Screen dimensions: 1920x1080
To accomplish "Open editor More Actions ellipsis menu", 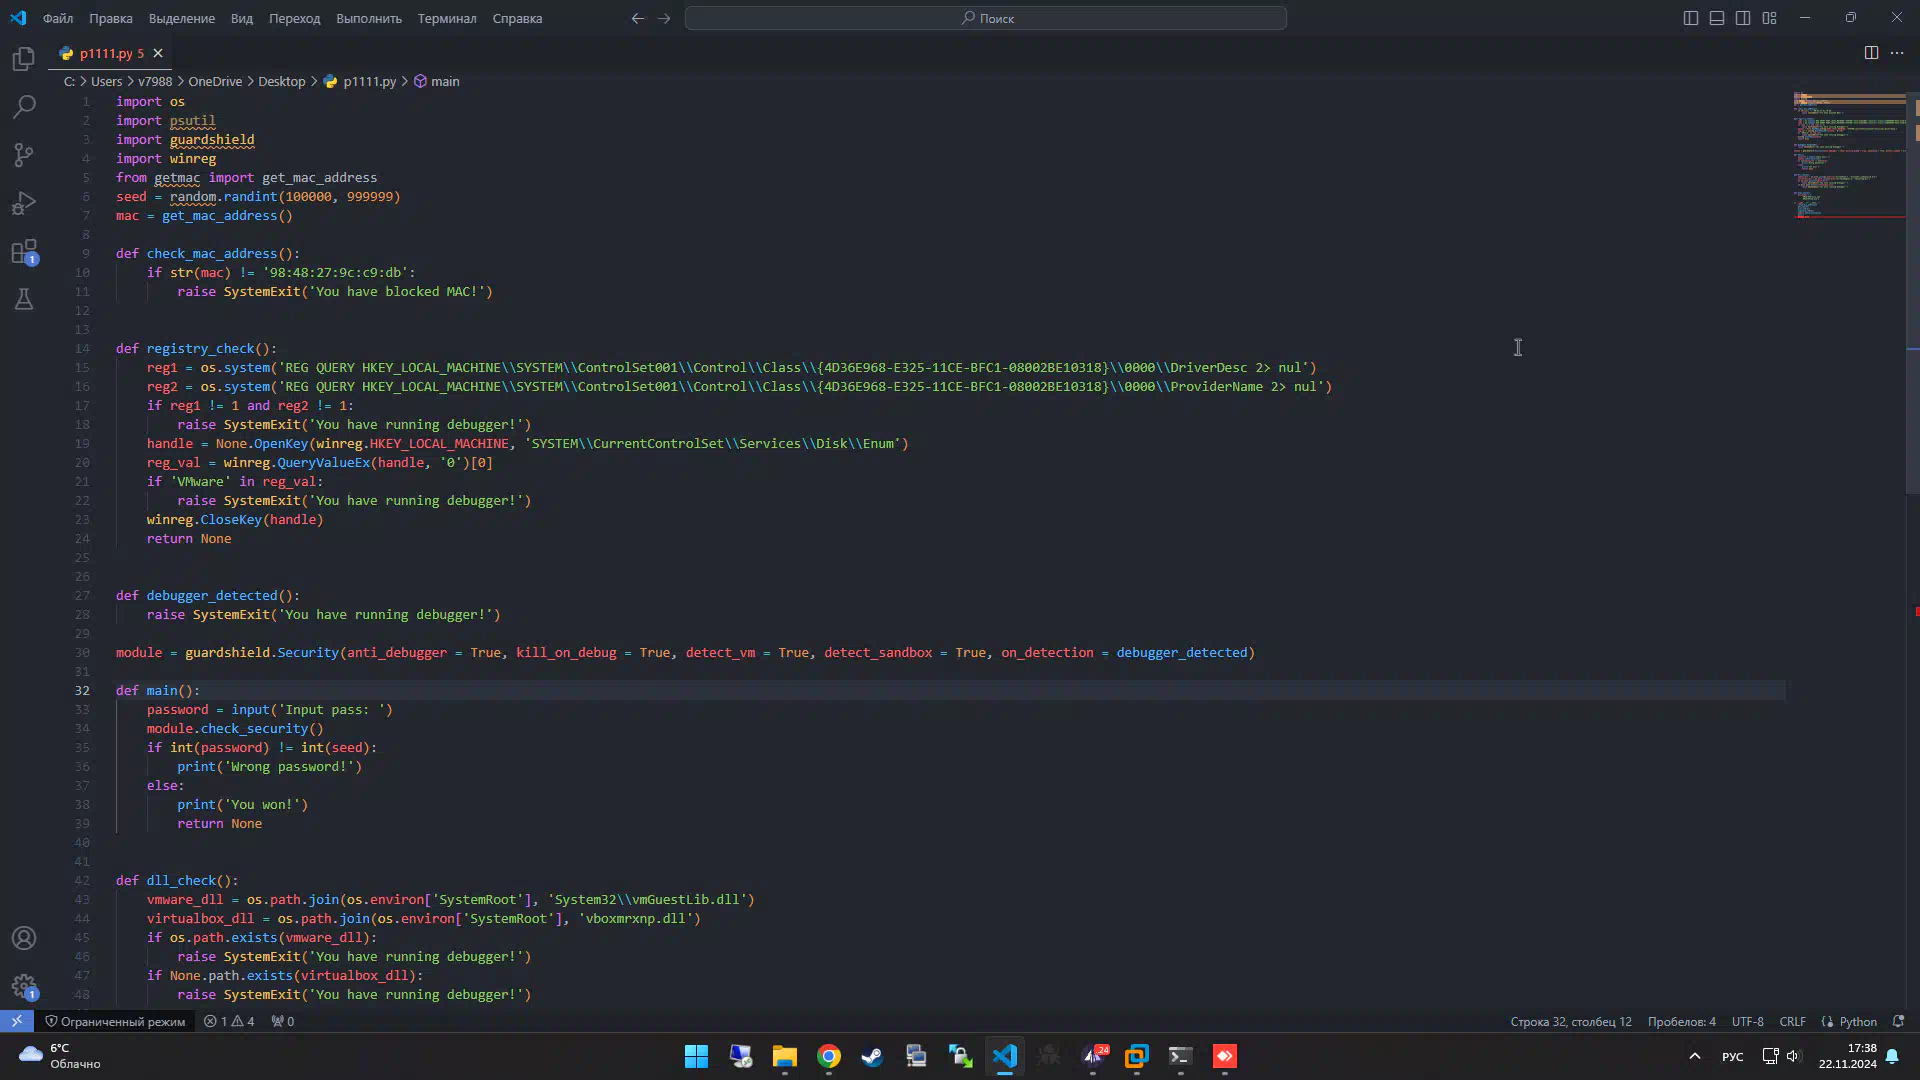I will (1897, 53).
